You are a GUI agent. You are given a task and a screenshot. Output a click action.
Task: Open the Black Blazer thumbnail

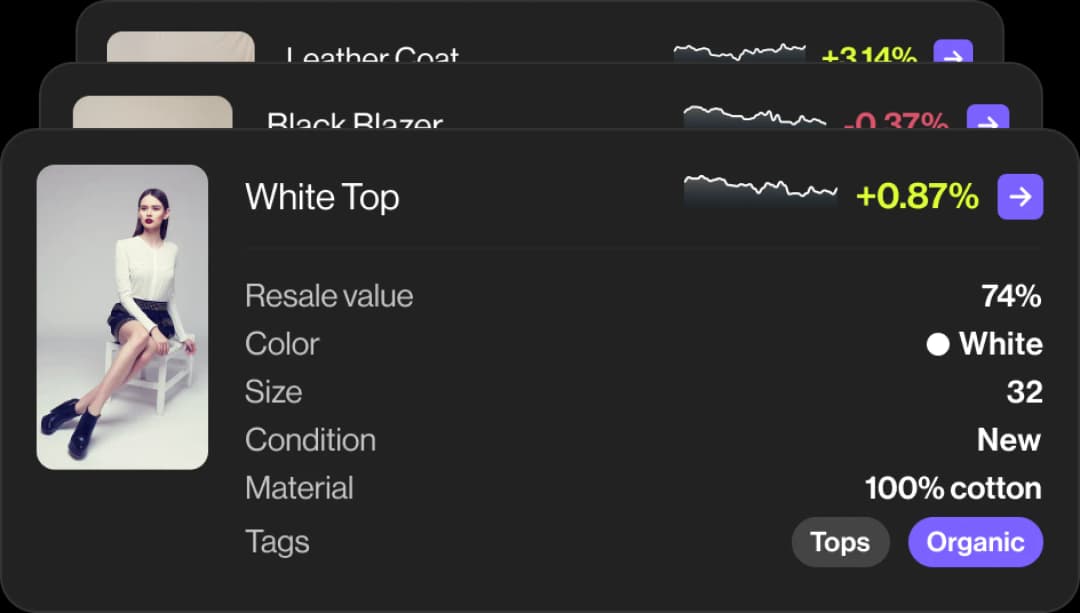(152, 112)
